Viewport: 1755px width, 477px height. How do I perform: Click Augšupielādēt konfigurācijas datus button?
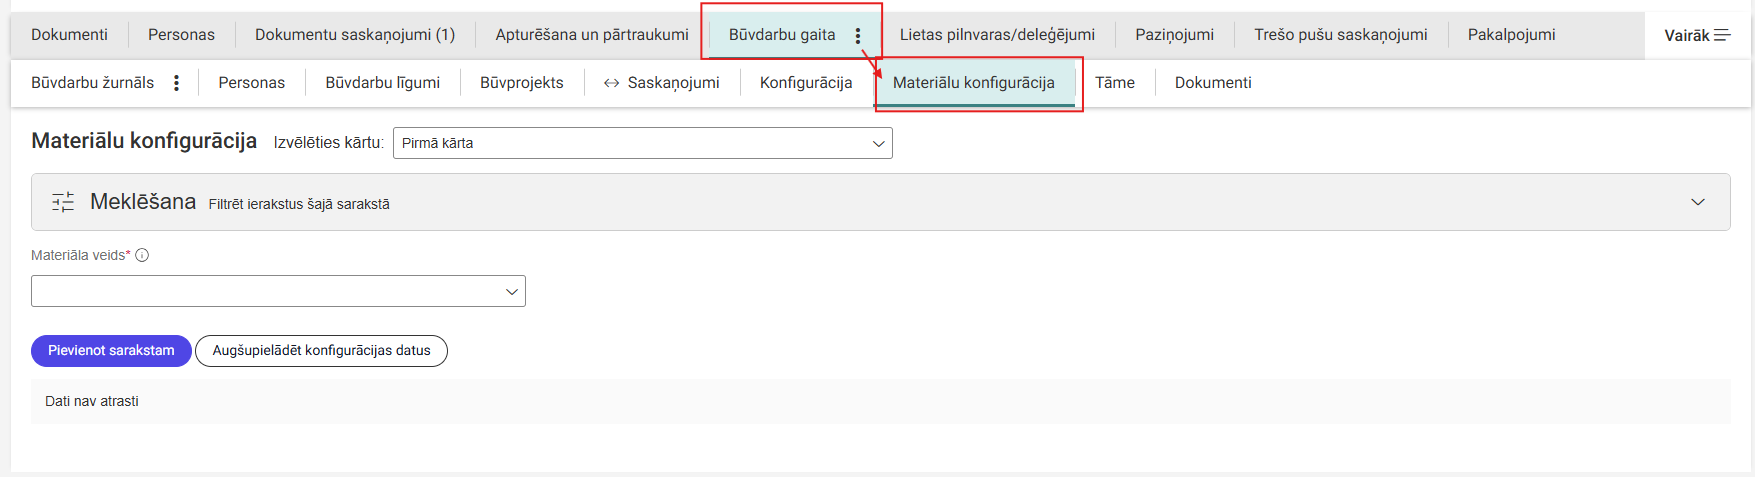point(321,351)
